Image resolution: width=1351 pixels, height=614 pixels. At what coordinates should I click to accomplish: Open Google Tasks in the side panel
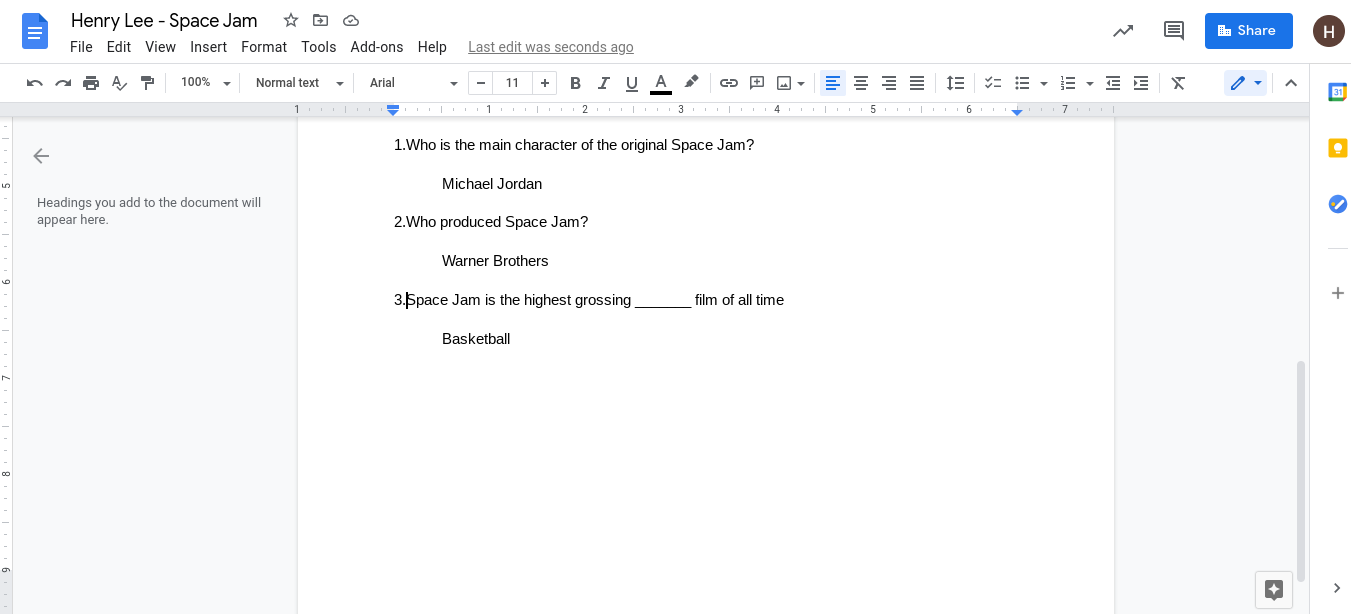click(x=1337, y=204)
